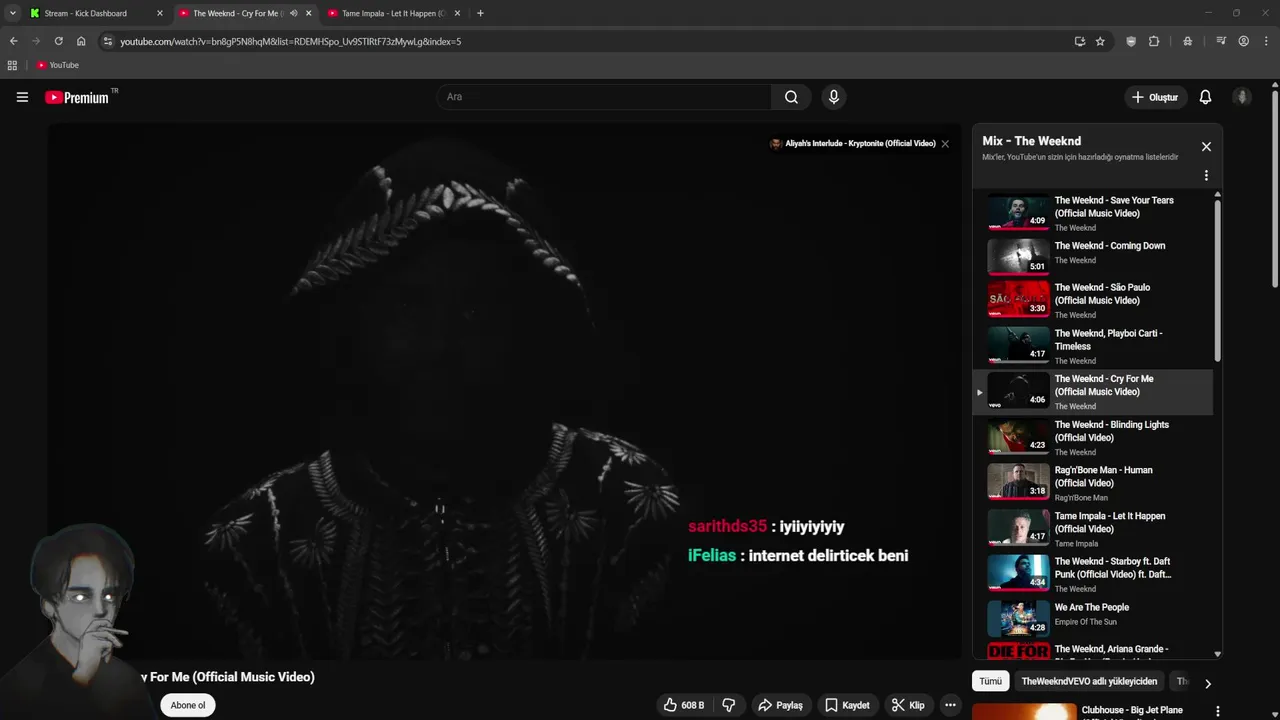Like the video with thumbs up
The height and width of the screenshot is (720, 1280).
click(x=684, y=705)
